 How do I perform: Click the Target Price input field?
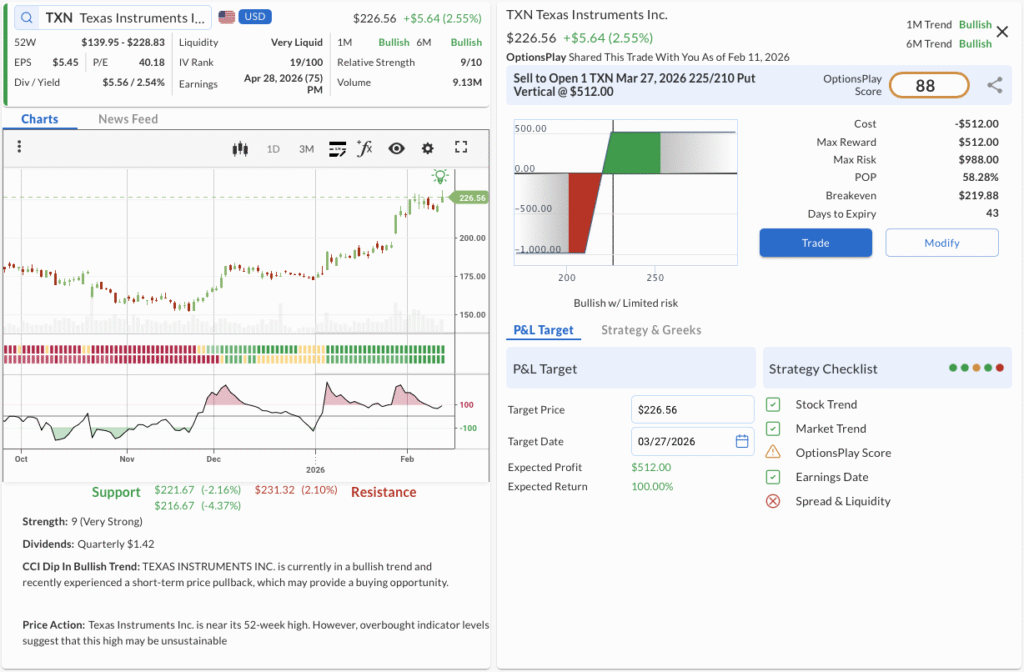pos(692,409)
